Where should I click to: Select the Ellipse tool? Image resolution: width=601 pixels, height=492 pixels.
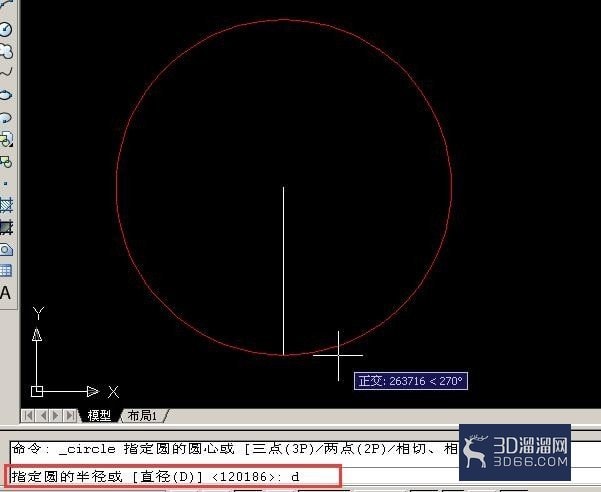(x=6, y=95)
